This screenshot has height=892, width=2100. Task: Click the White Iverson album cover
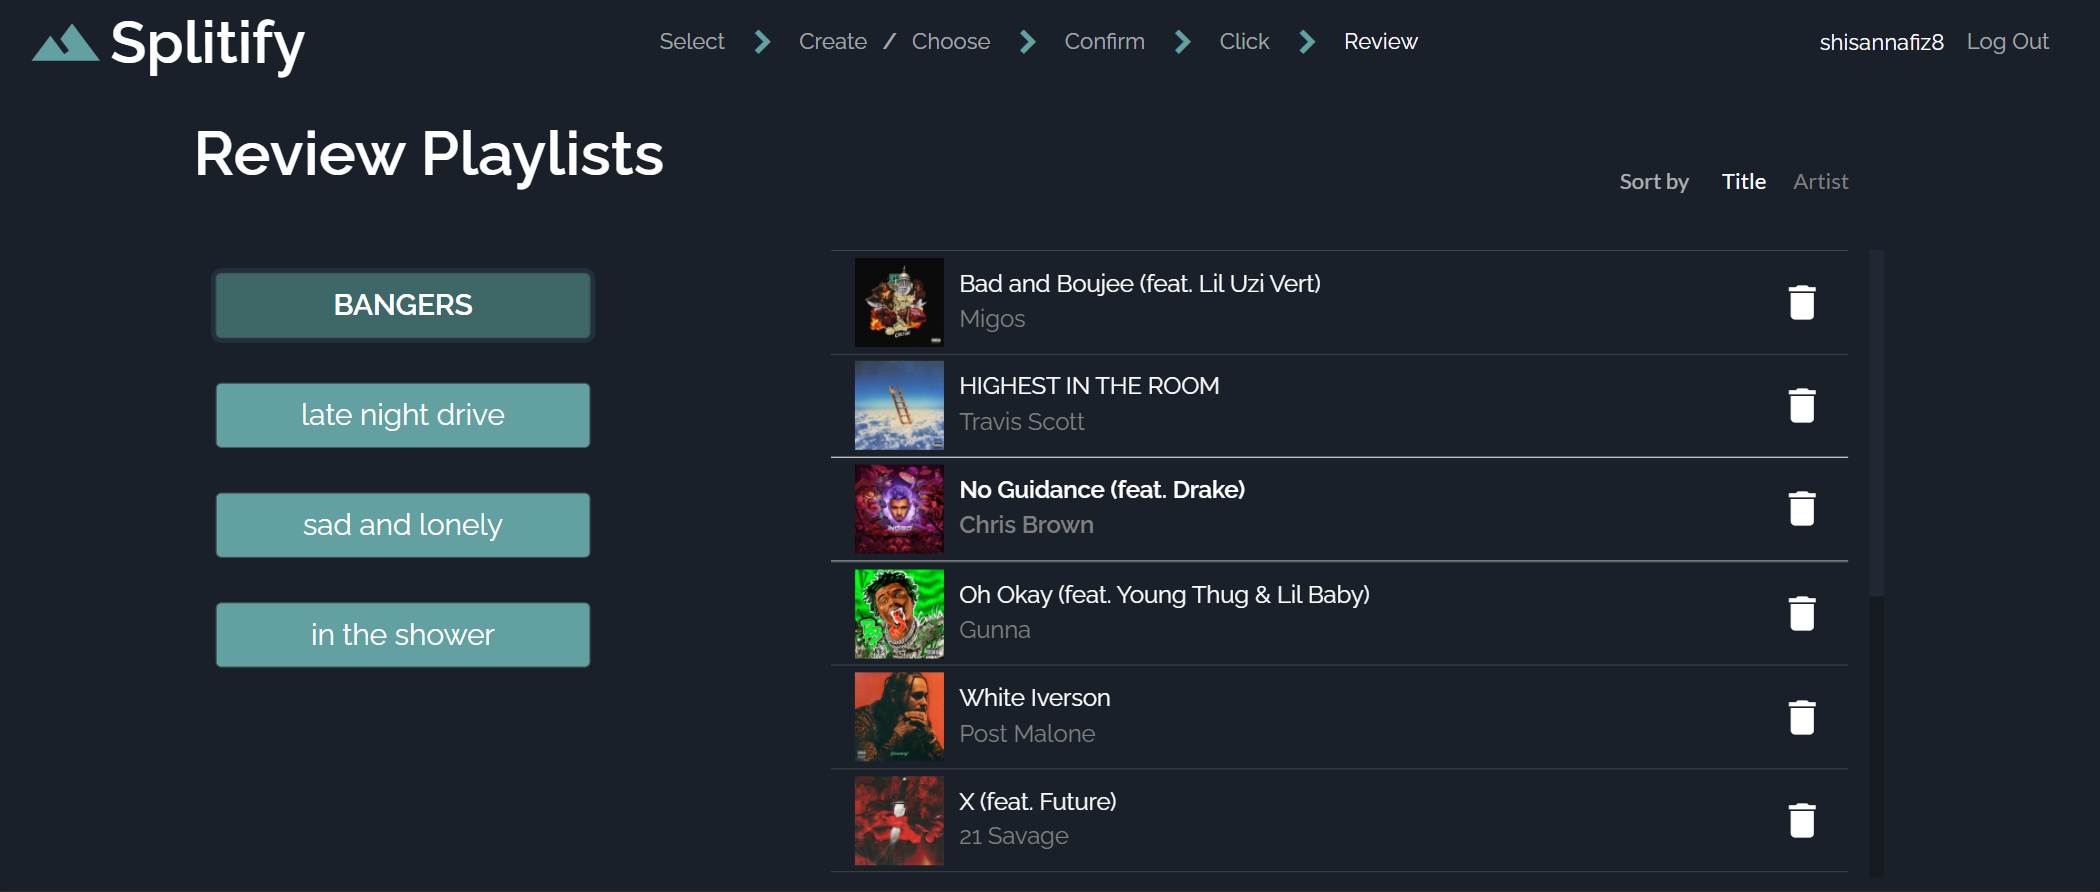pyautogui.click(x=899, y=717)
